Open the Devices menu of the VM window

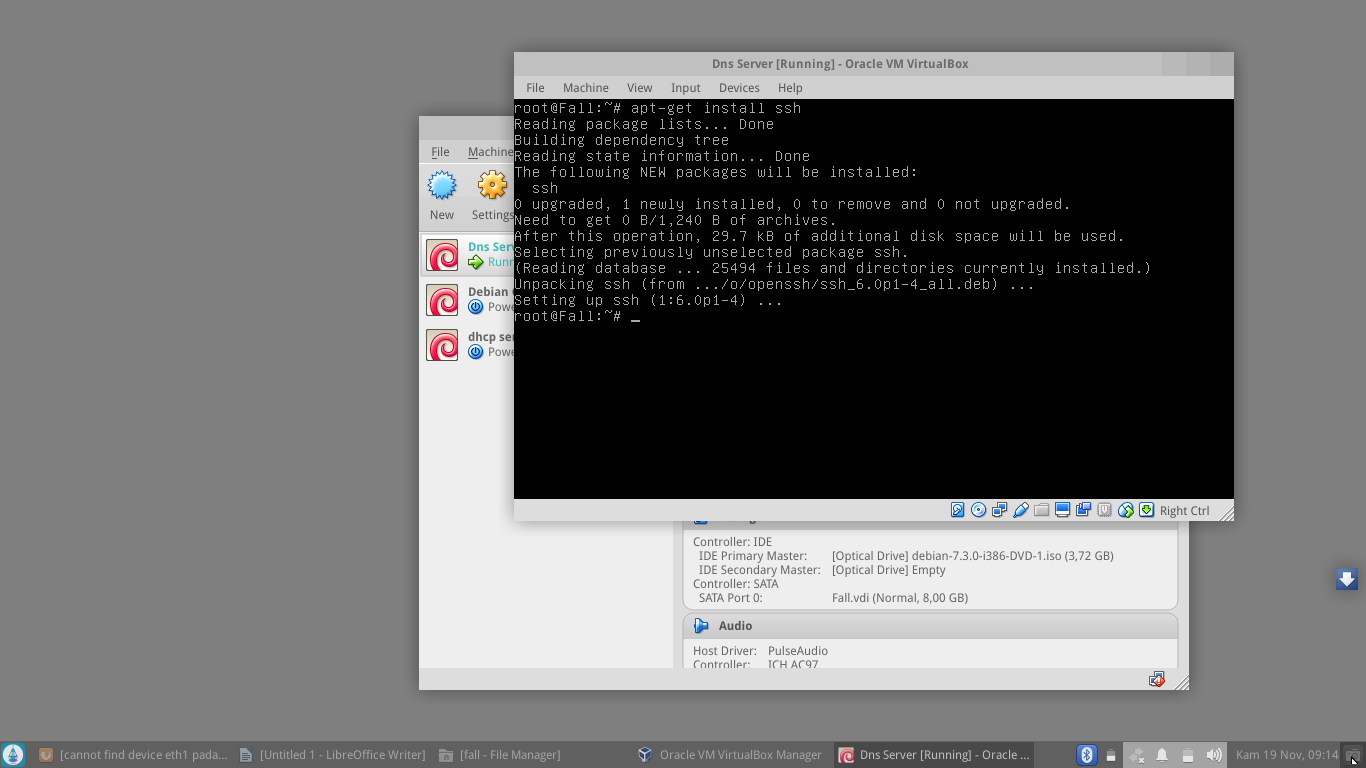coord(739,87)
